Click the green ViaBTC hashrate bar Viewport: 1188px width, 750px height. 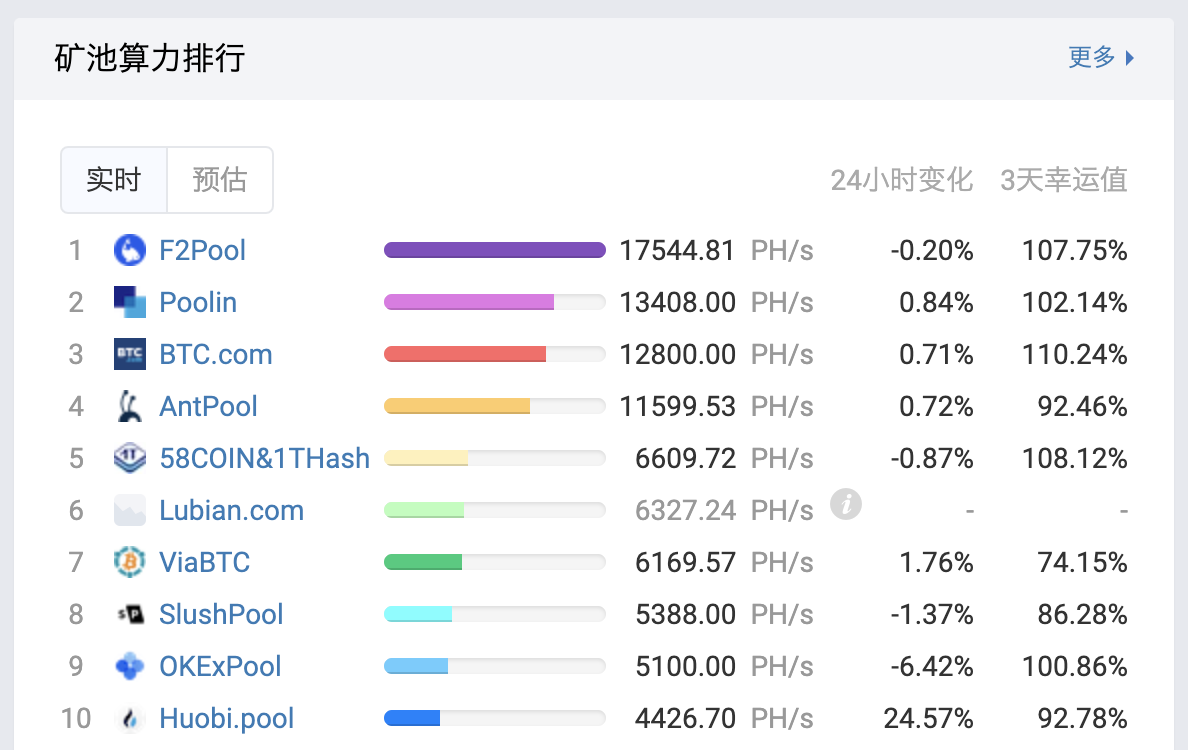click(423, 562)
